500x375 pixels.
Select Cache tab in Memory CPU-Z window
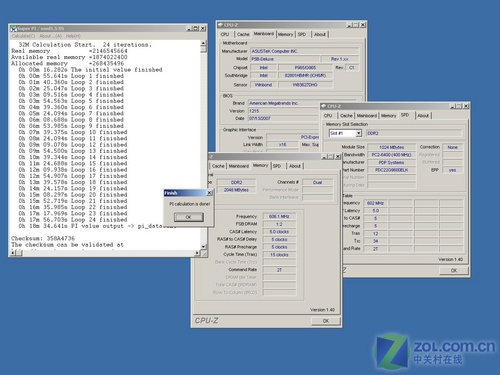tap(218, 166)
